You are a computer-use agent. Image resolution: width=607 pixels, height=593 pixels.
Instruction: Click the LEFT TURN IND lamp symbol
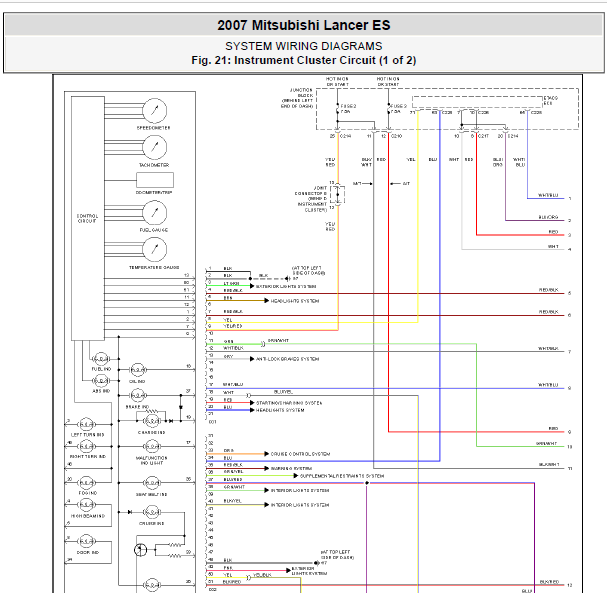point(86,425)
